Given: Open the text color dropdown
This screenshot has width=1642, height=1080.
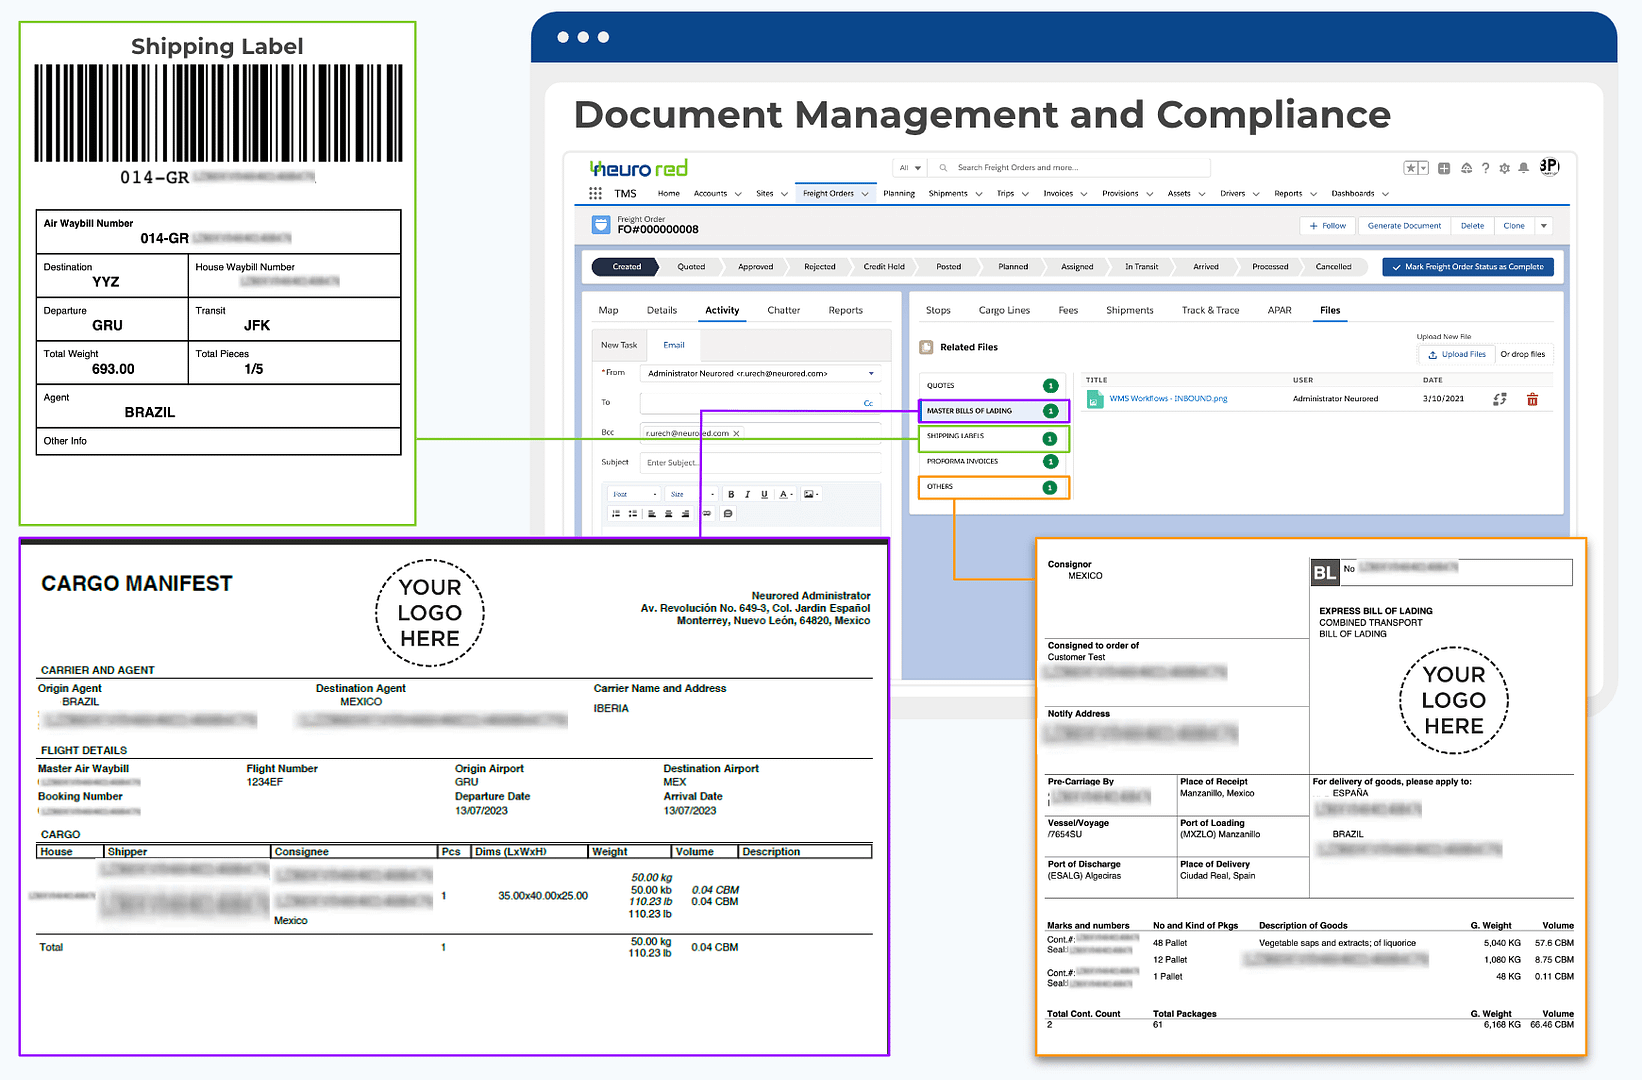Looking at the screenshot, I should 786,494.
